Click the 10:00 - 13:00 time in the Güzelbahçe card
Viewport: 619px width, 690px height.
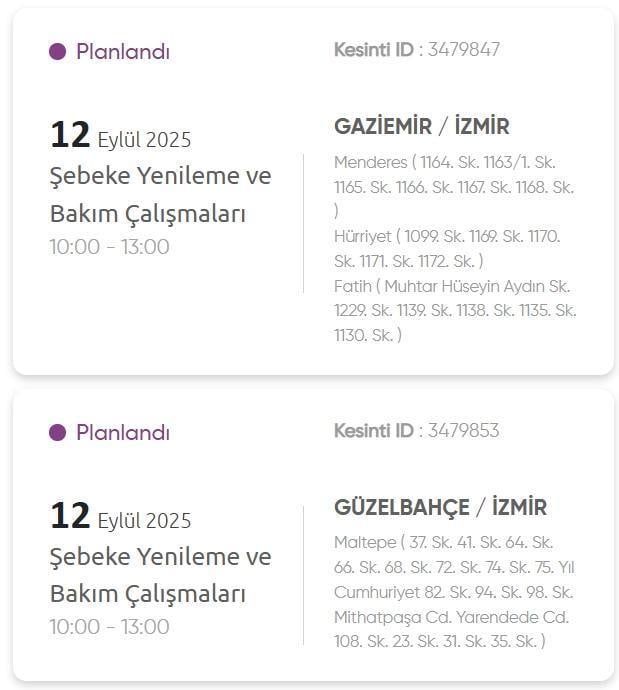[x=109, y=627]
